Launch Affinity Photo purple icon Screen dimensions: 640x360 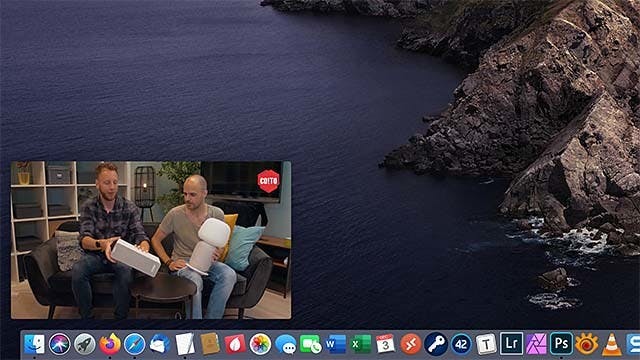[x=536, y=344]
